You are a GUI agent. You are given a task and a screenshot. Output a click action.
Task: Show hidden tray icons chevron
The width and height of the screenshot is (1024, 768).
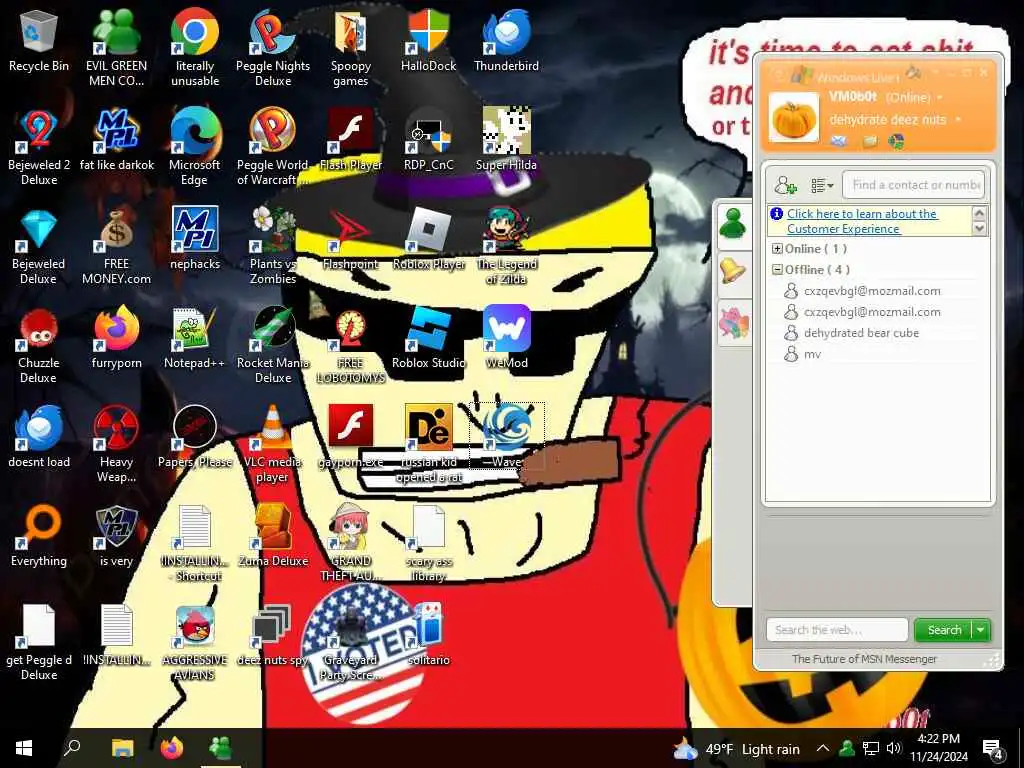coord(823,748)
